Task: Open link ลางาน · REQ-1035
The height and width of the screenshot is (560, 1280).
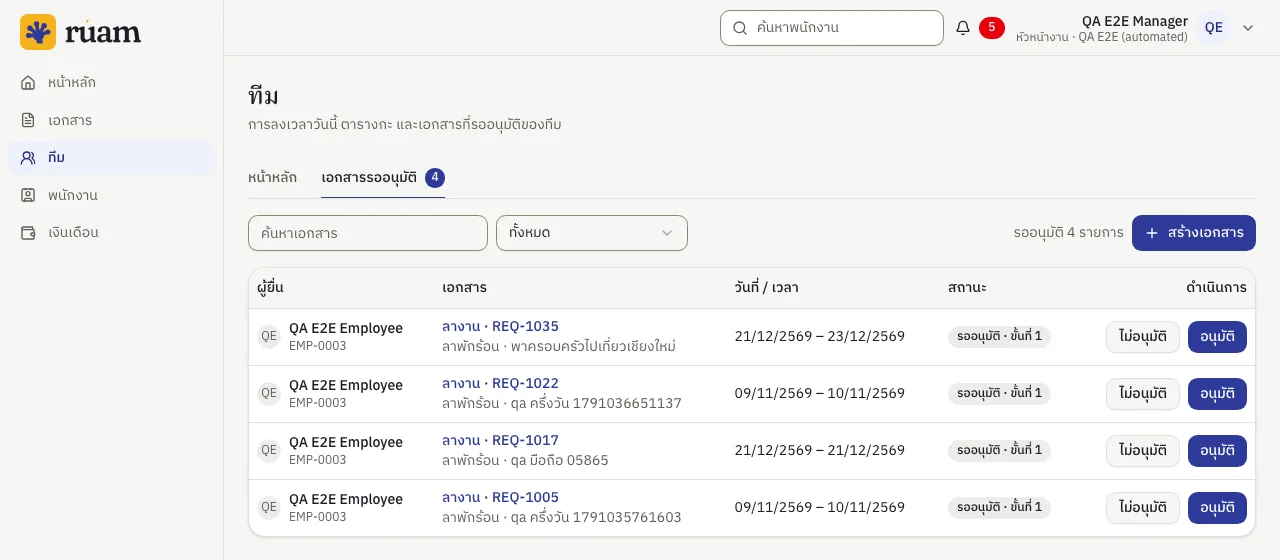Action: 500,326
